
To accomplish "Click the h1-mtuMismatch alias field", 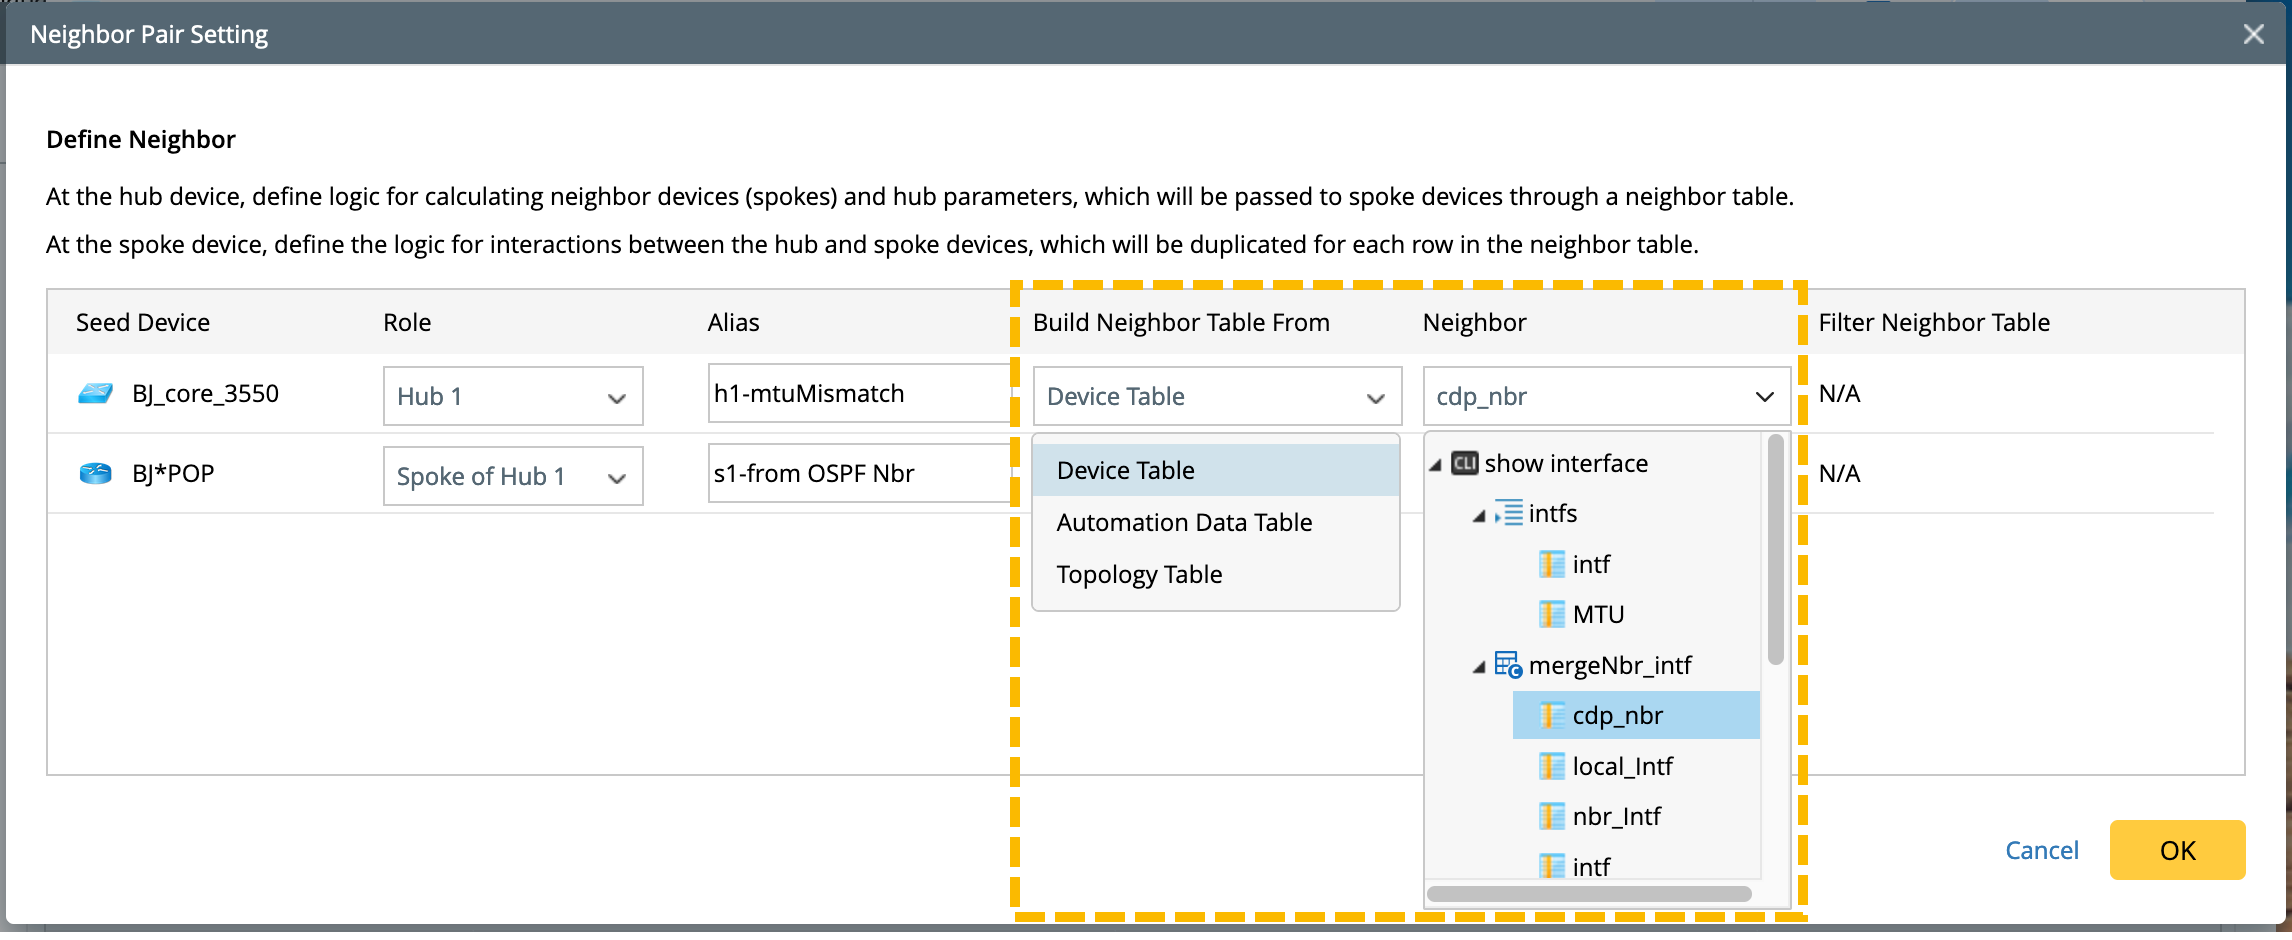I will pyautogui.click(x=858, y=394).
